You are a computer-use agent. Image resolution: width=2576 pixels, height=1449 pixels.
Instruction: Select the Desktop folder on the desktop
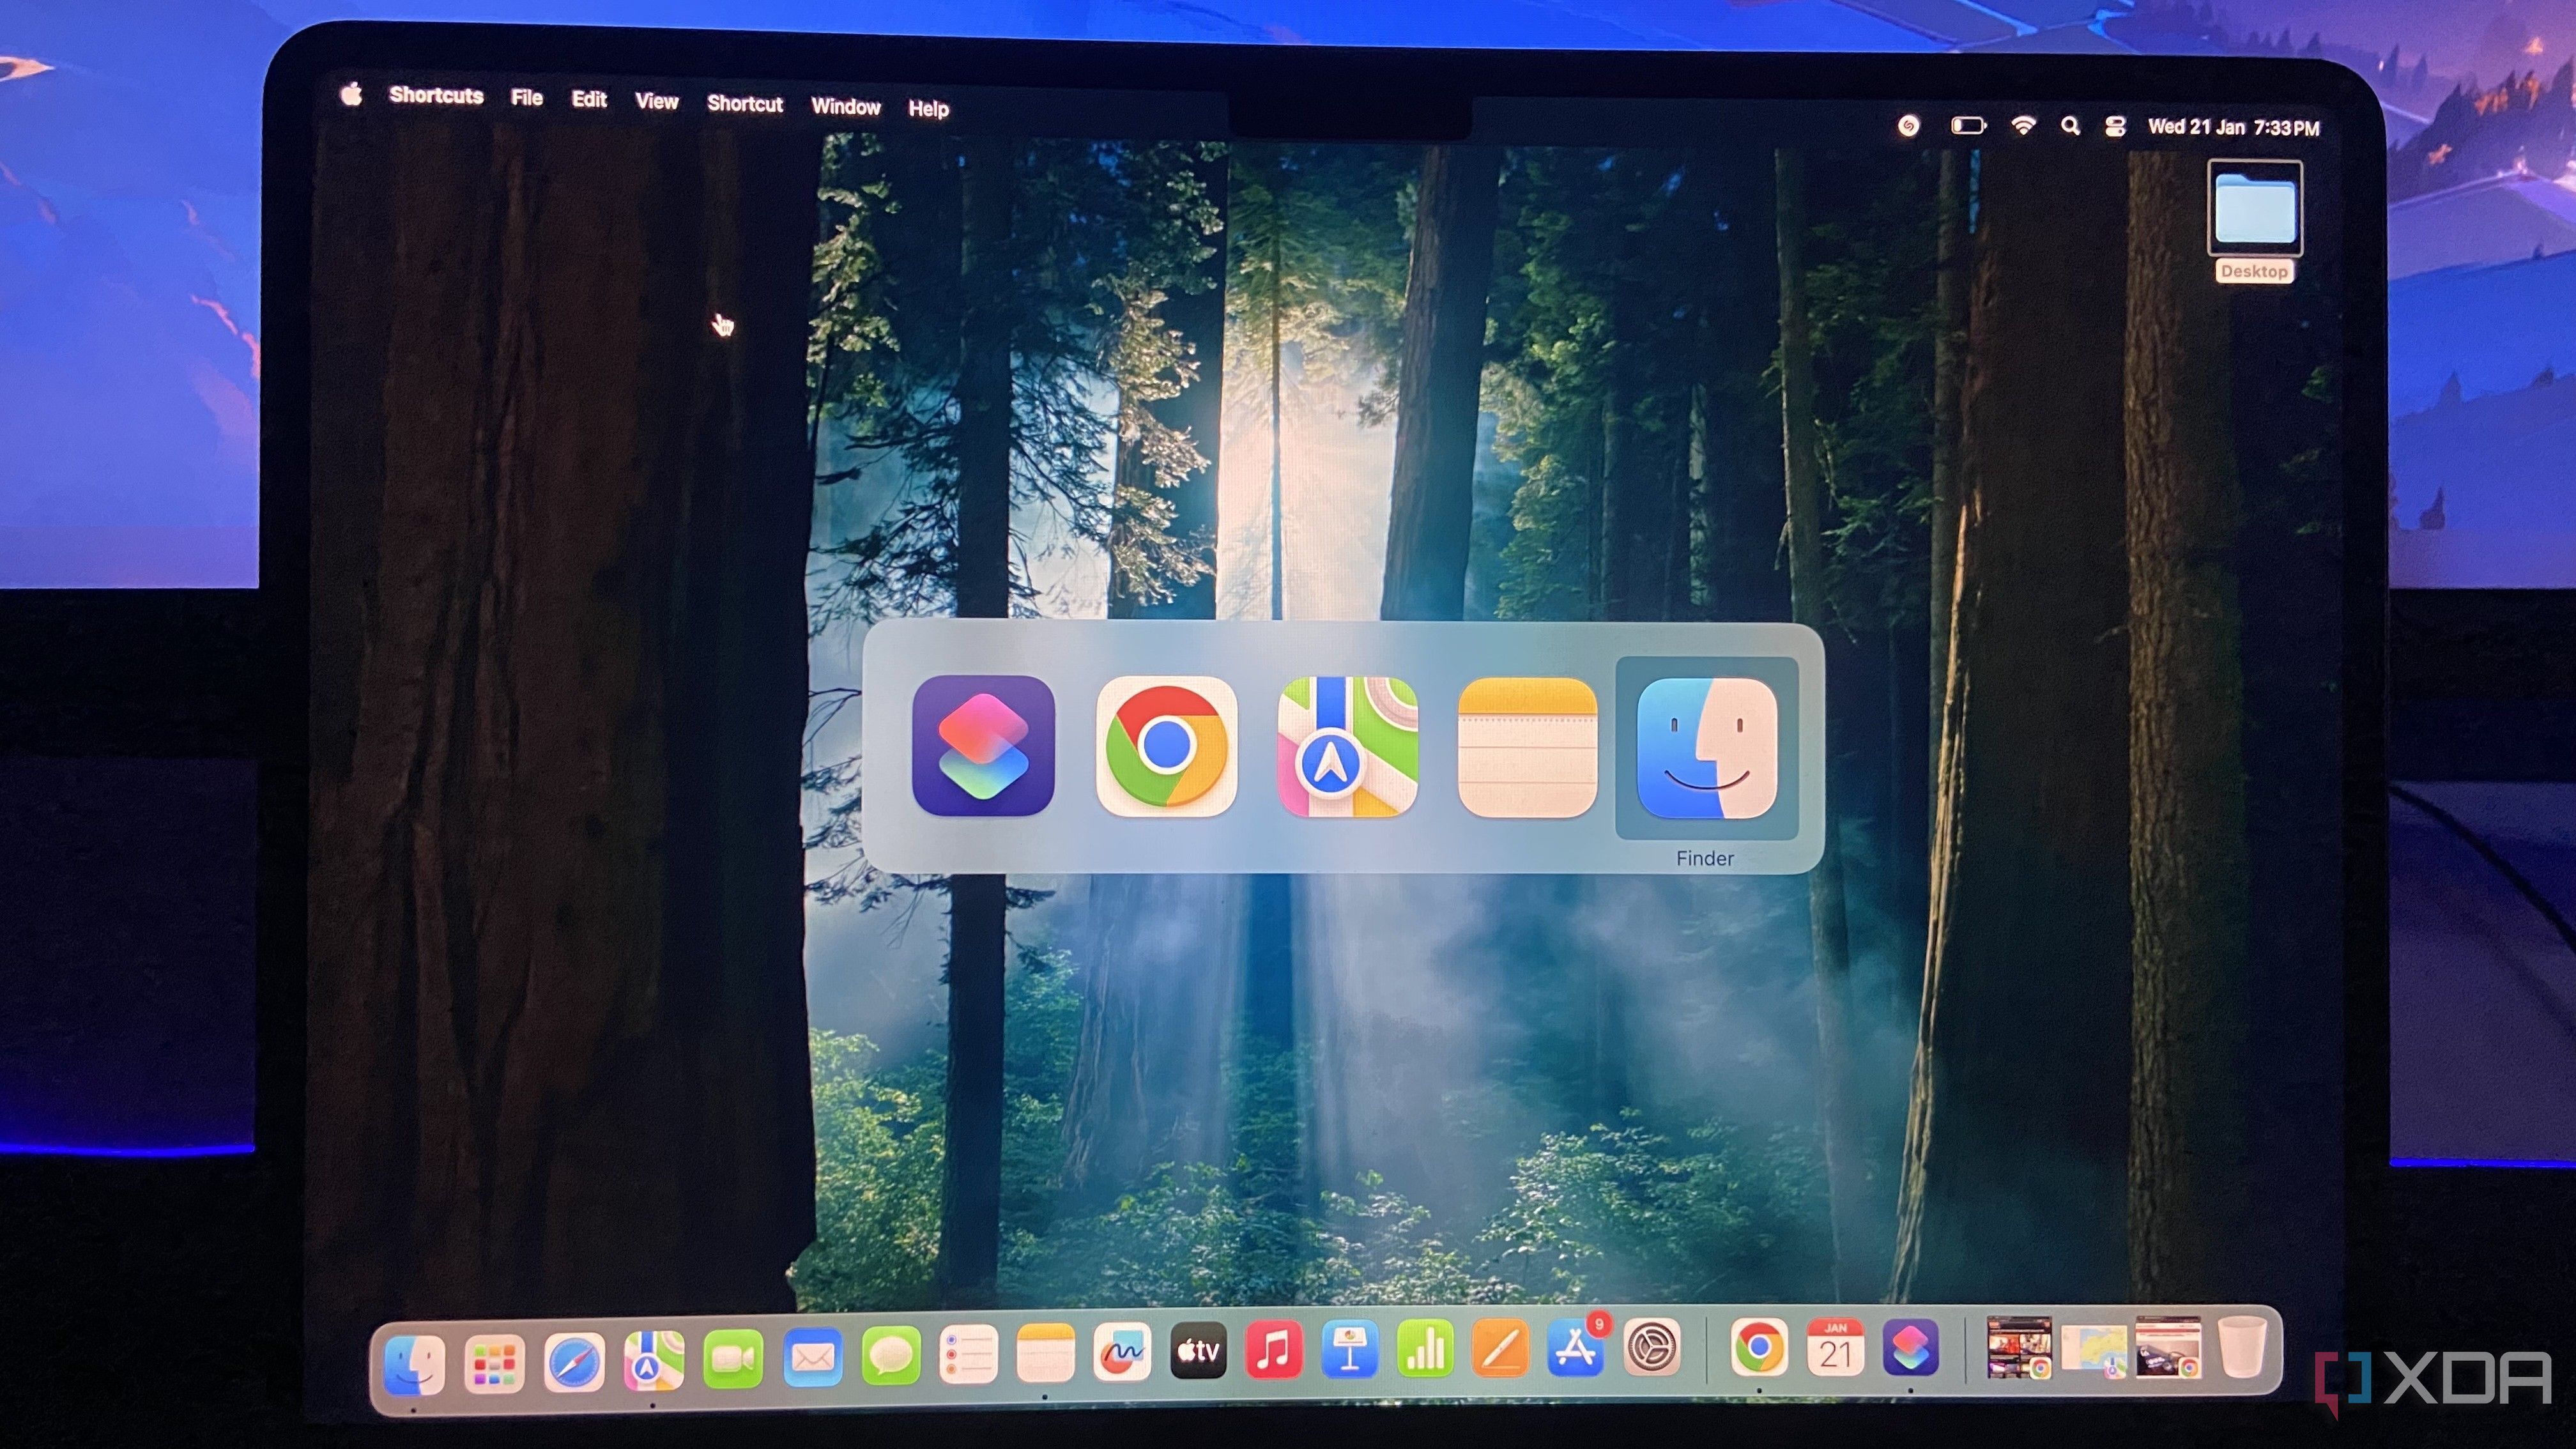tap(2255, 221)
